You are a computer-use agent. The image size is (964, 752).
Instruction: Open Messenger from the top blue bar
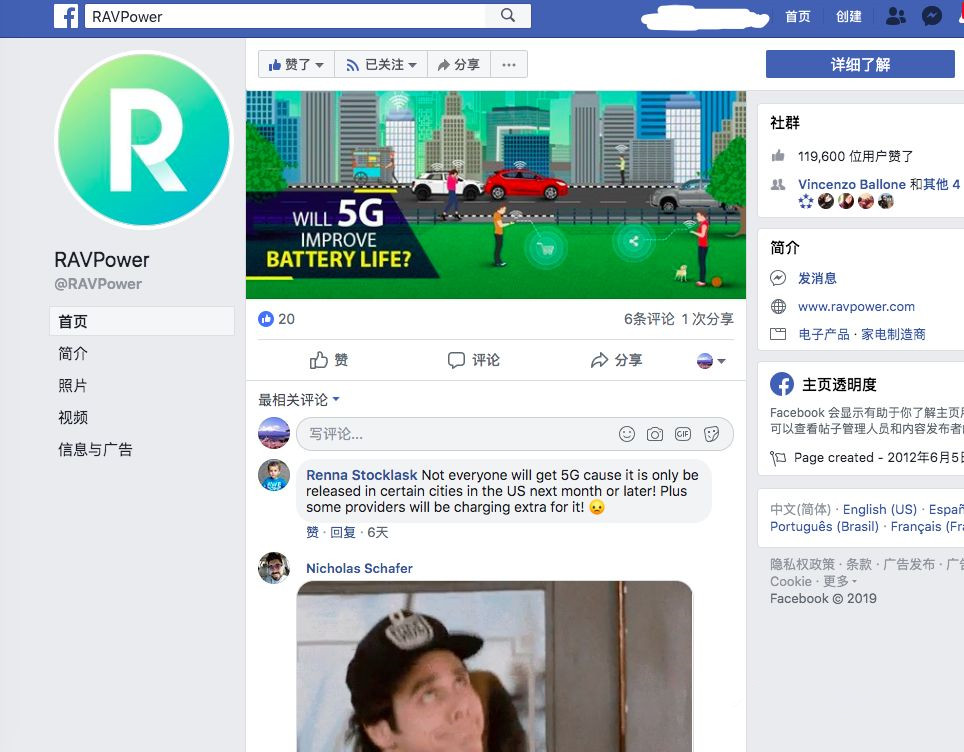click(x=931, y=16)
